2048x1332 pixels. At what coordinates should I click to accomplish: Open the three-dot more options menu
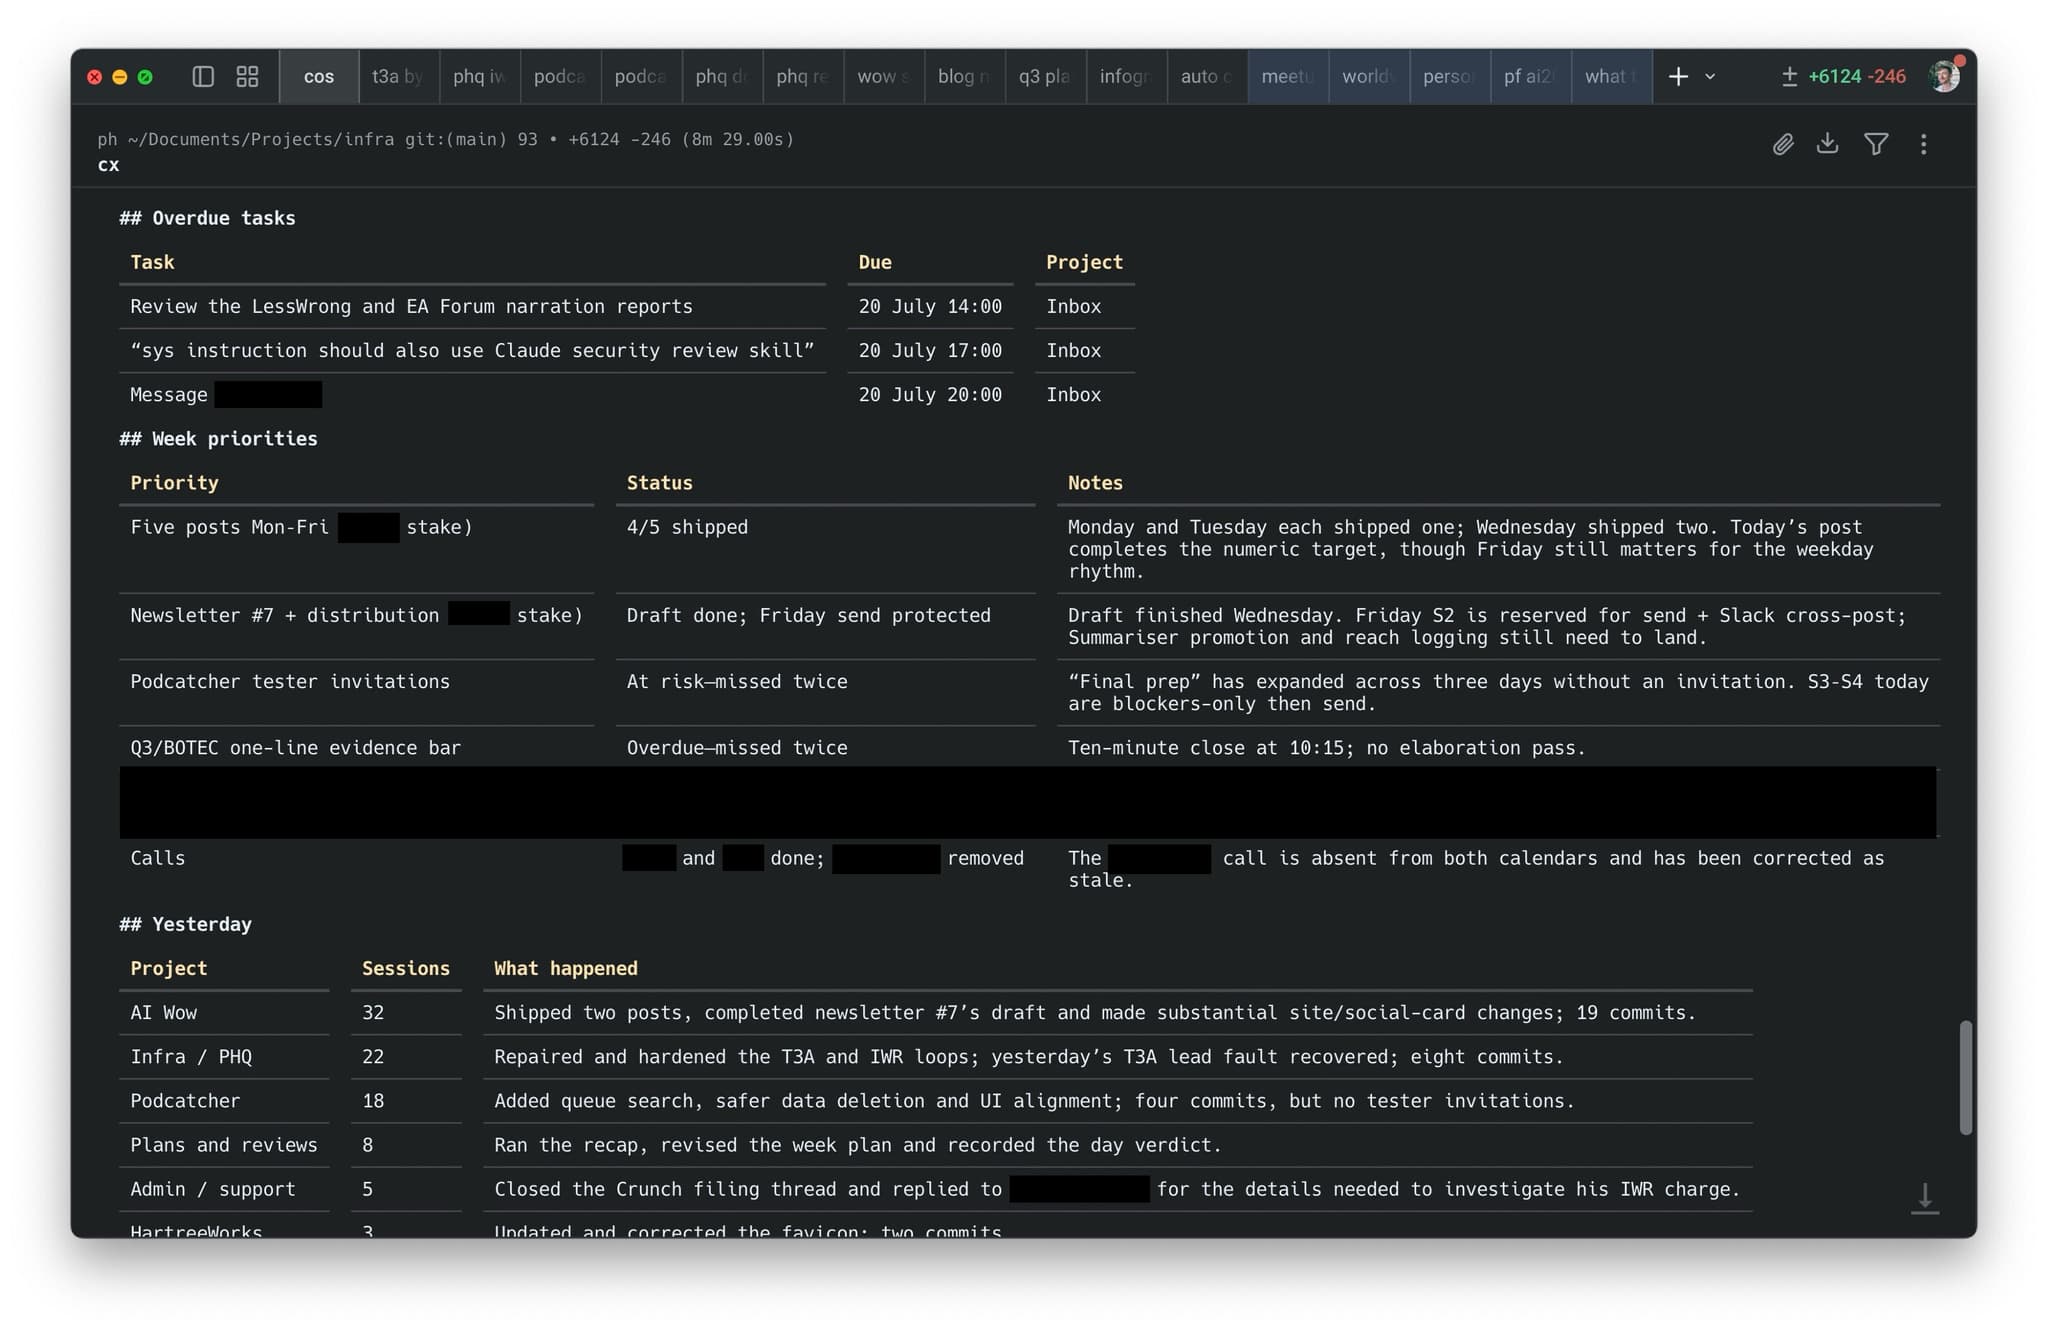[x=1923, y=144]
